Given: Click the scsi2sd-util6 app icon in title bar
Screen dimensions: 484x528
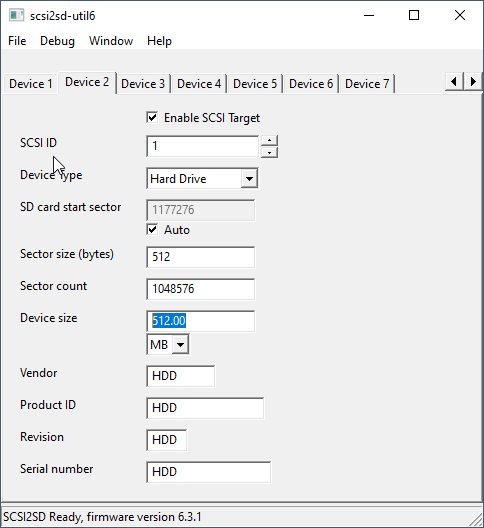Looking at the screenshot, I should [16, 15].
